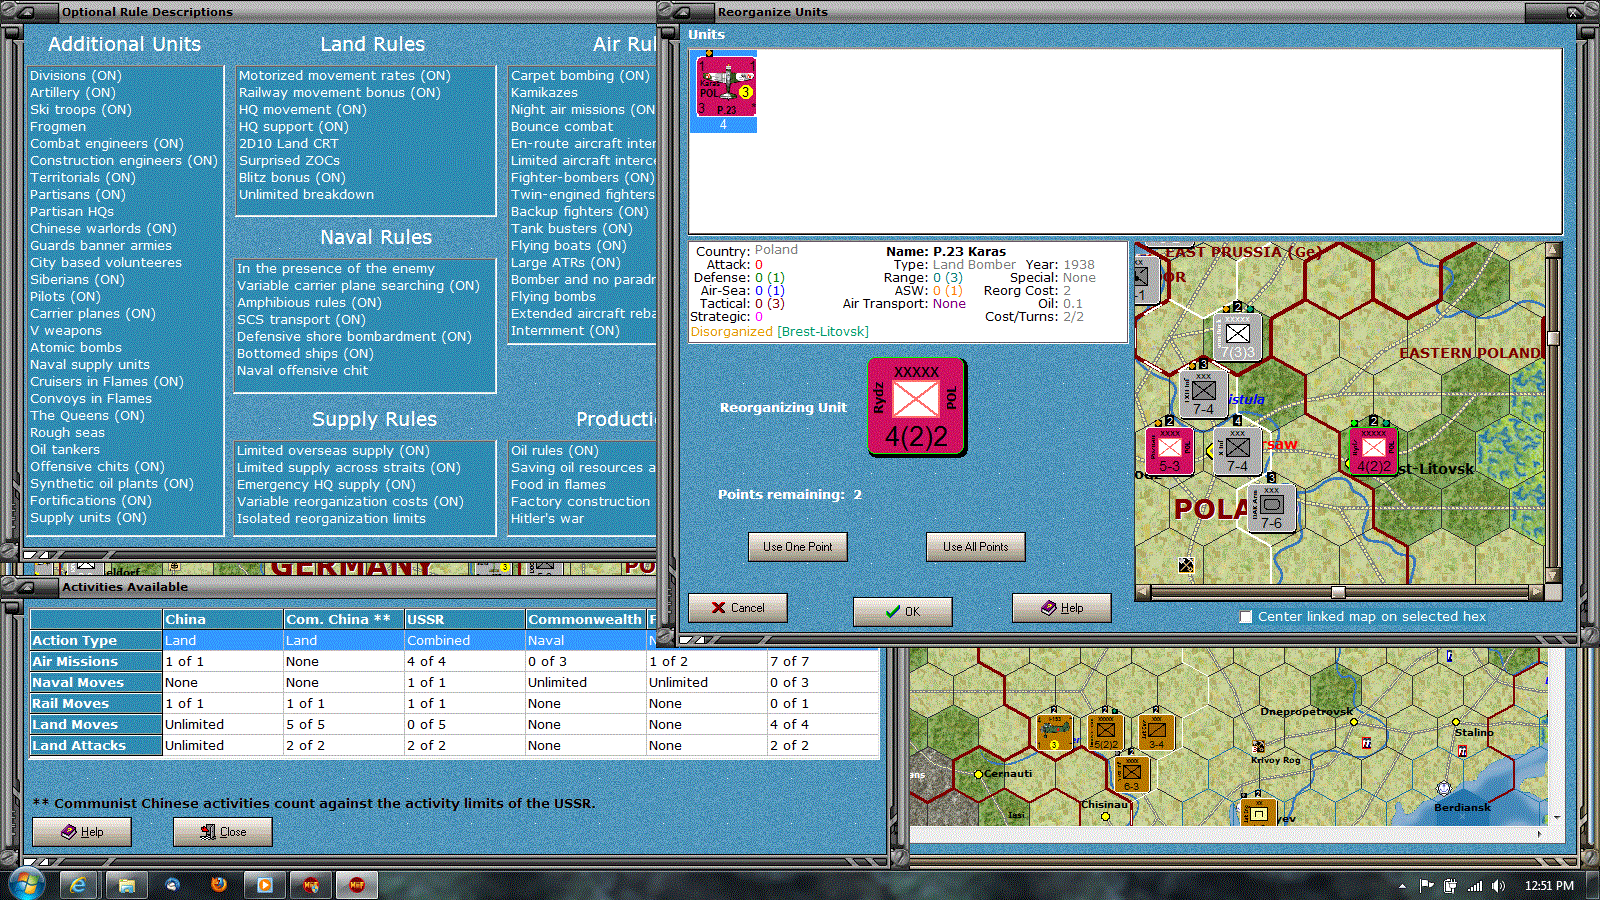This screenshot has width=1600, height=900.
Task: Click the Soviet I-153 aircraft counter
Action: coord(1054,732)
